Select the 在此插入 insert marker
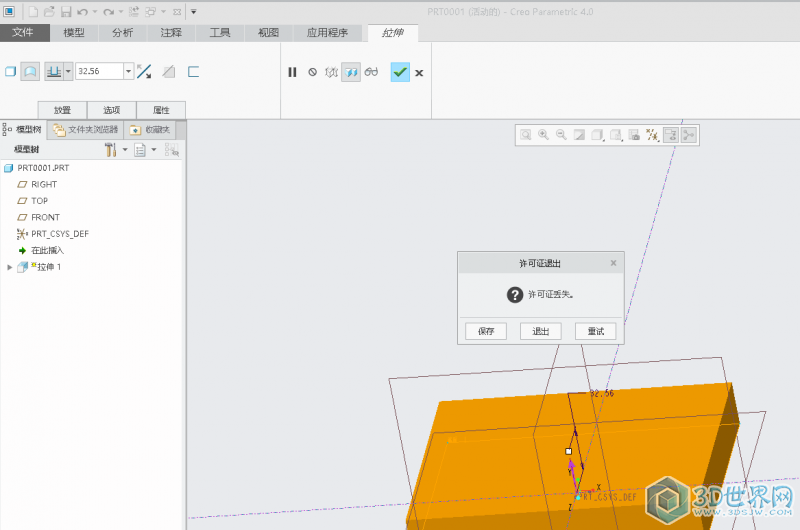The height and width of the screenshot is (530, 800). tap(47, 250)
